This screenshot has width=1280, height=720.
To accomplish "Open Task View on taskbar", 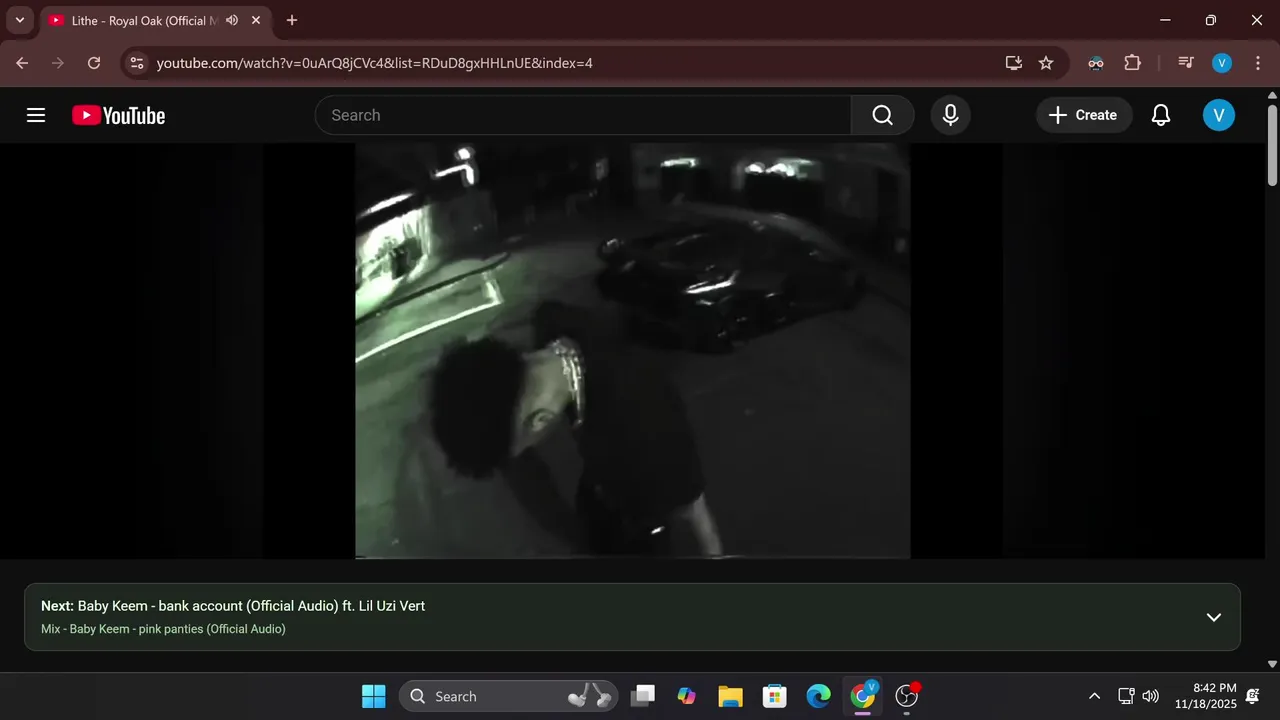I will 643,696.
